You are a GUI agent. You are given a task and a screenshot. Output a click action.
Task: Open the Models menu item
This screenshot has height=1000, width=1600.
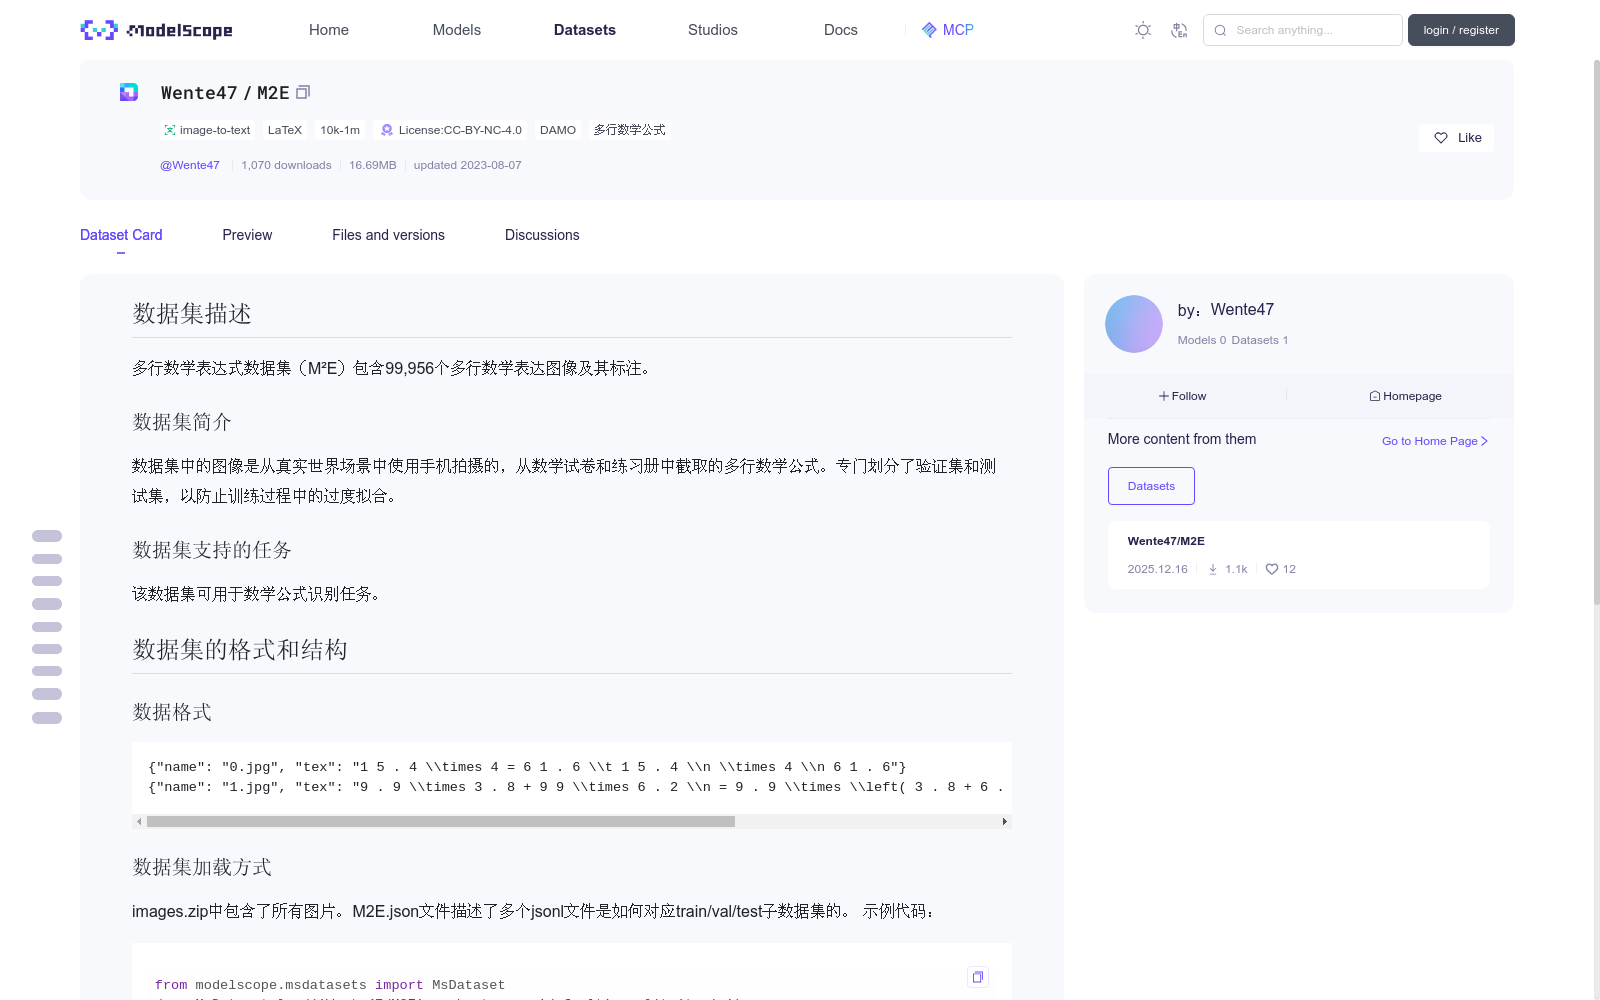click(457, 30)
